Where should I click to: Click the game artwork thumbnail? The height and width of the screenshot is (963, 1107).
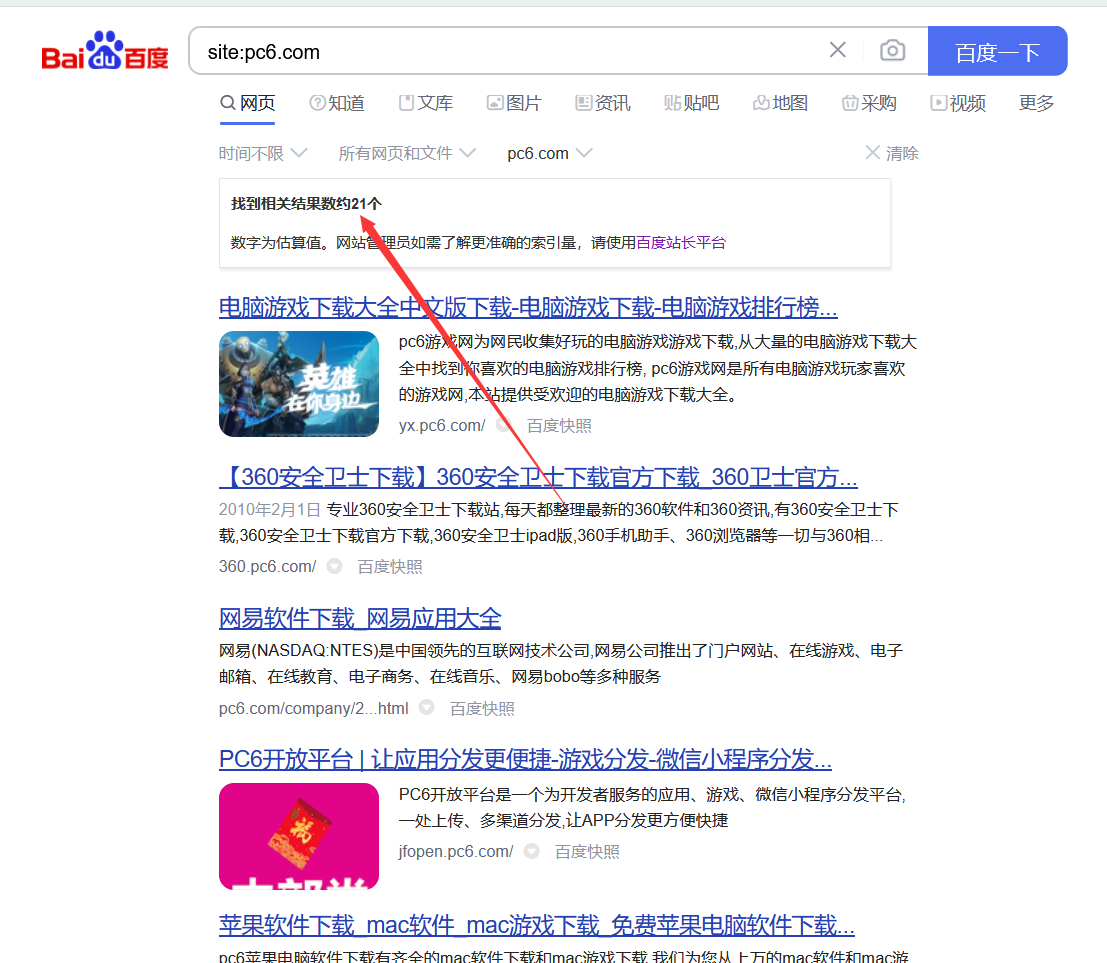[x=299, y=384]
